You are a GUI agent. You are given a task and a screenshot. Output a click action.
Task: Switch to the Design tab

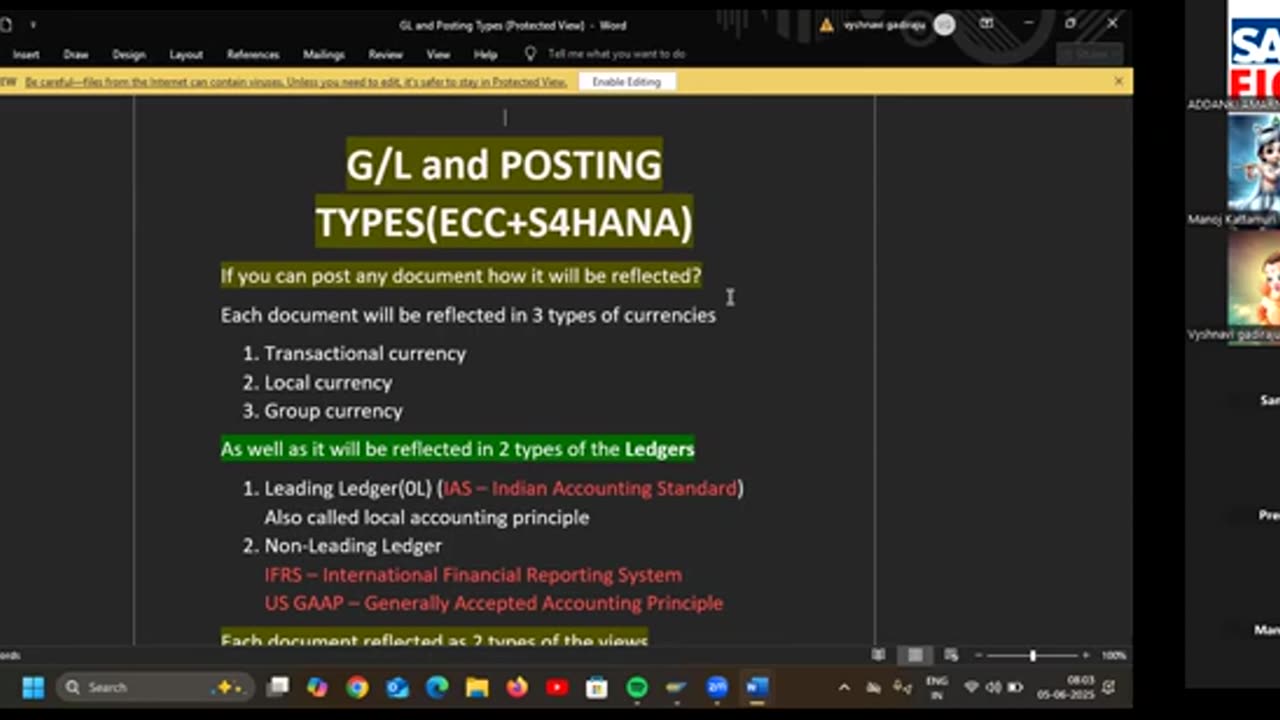[x=129, y=54]
